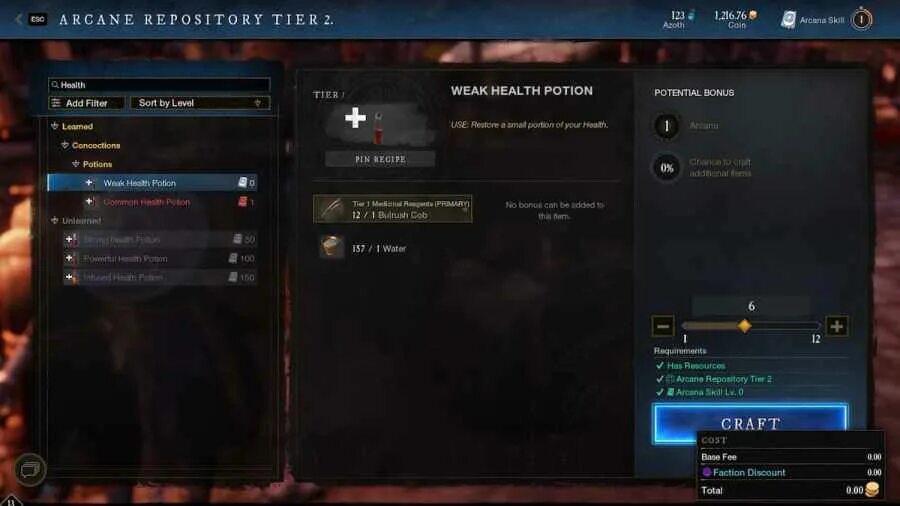Click the Pin Recipe button
The image size is (900, 506).
[380, 159]
